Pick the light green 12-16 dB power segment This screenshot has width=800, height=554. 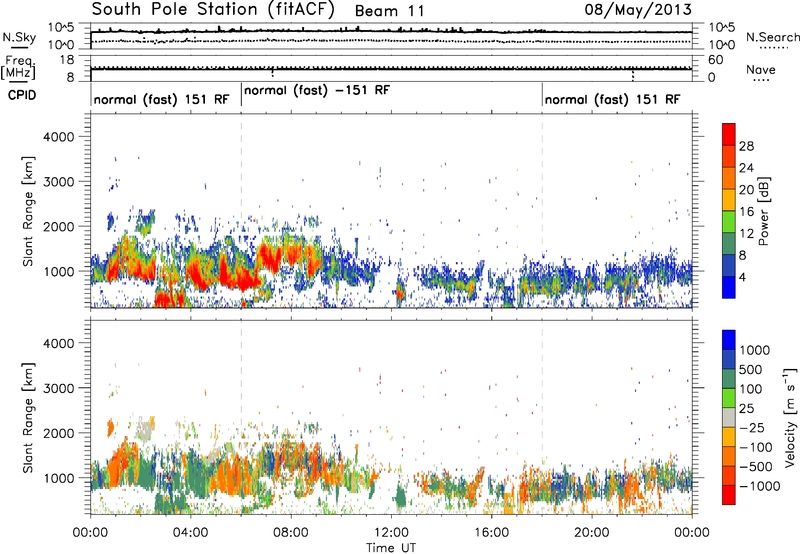coord(729,222)
